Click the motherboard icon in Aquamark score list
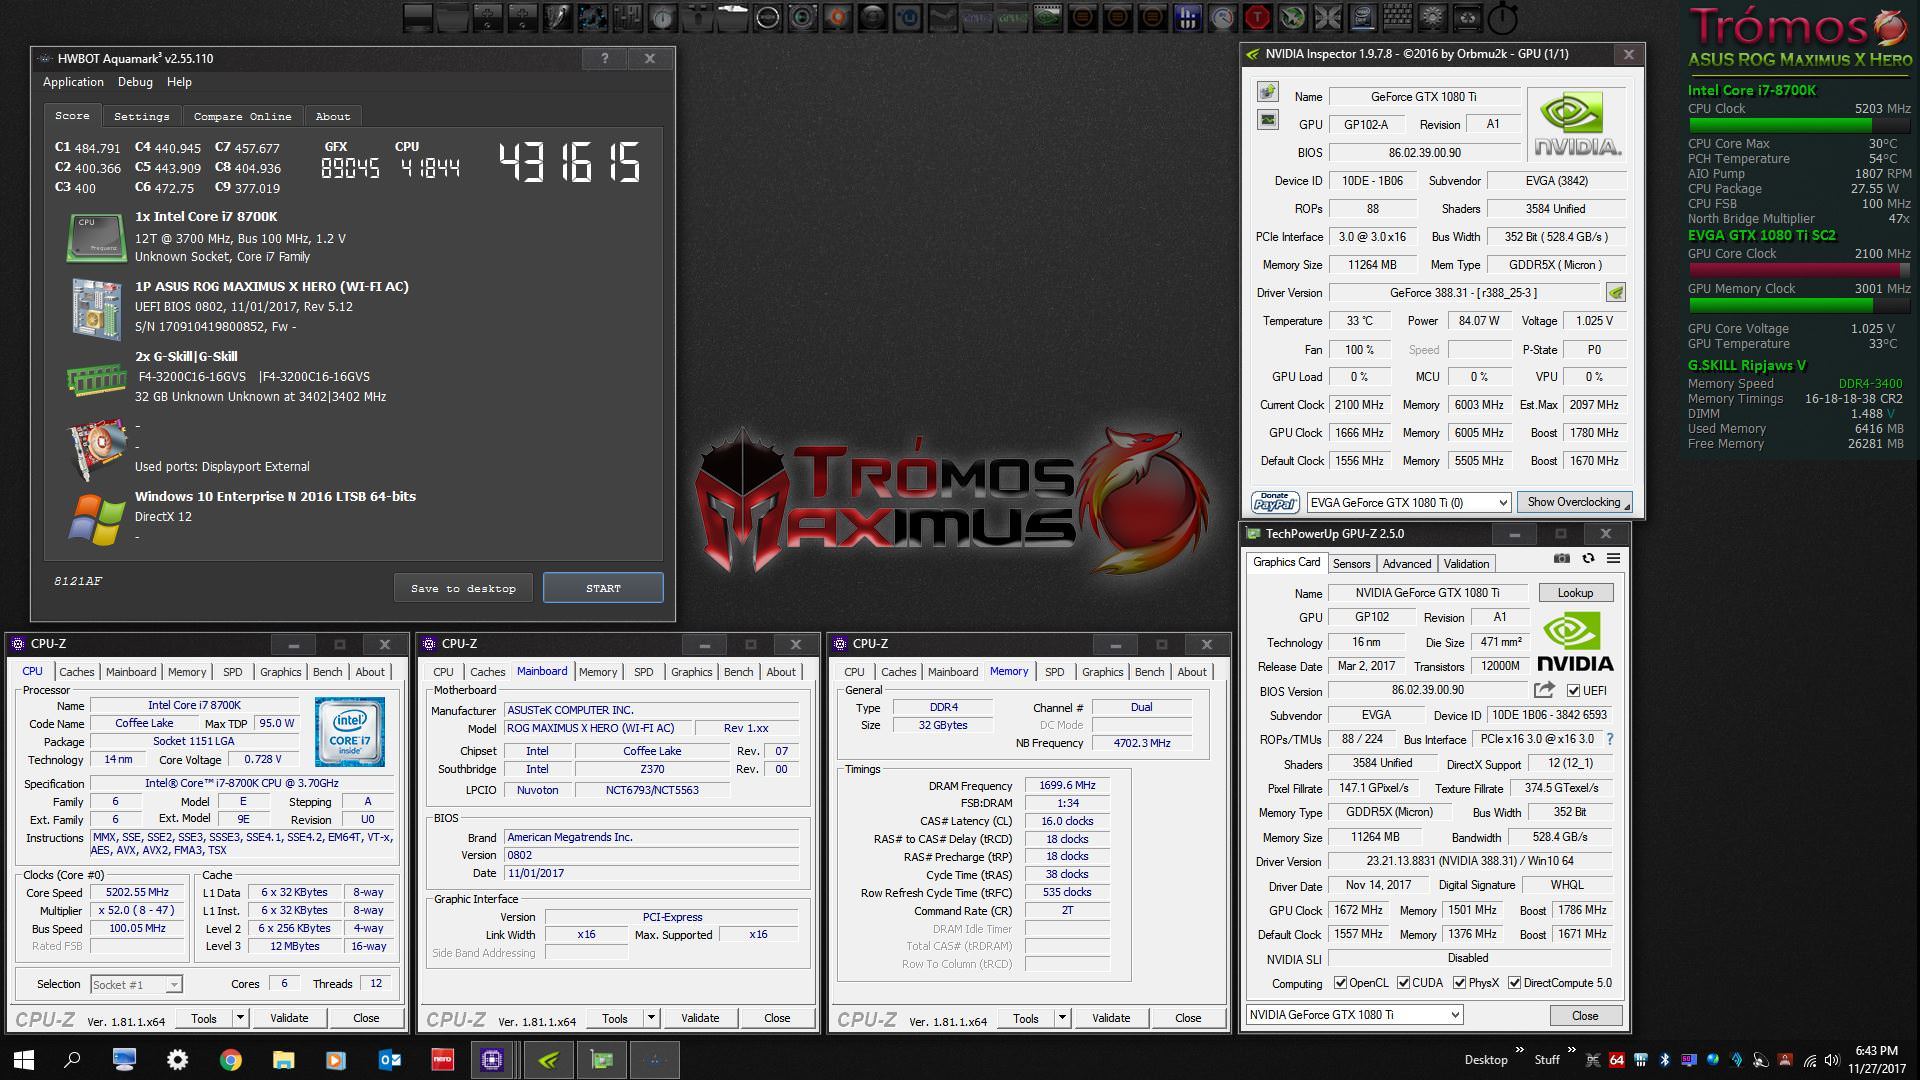 point(96,308)
